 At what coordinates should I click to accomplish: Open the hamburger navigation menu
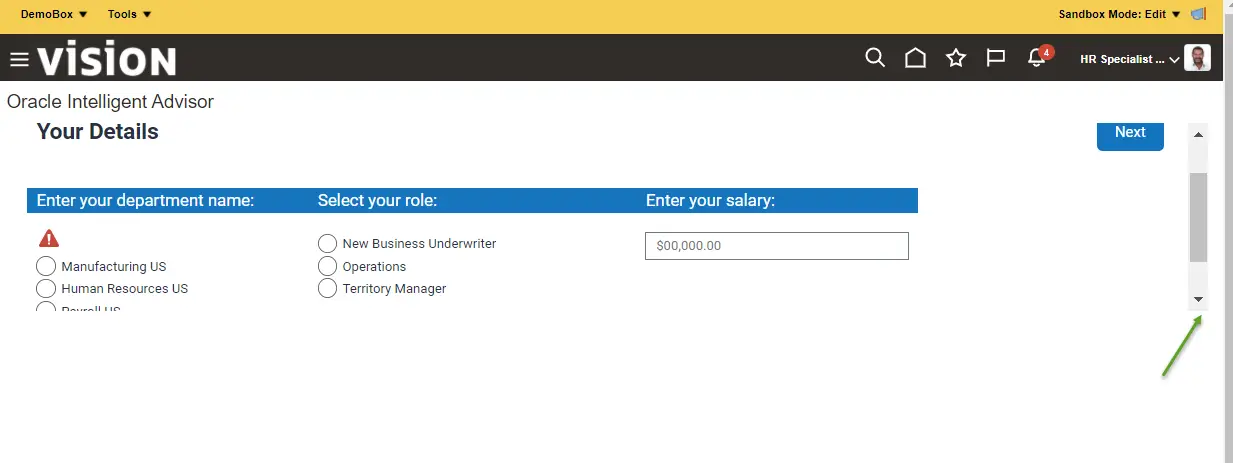[x=19, y=60]
